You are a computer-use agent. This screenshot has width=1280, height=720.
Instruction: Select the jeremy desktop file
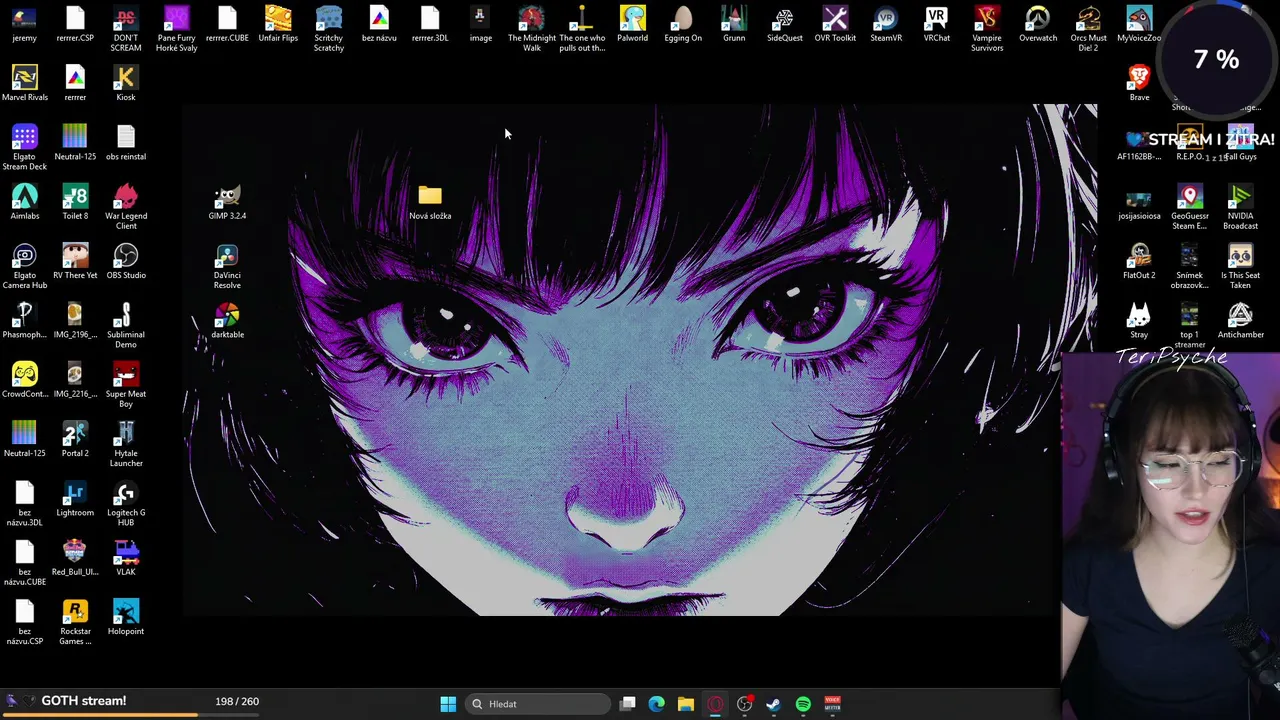pyautogui.click(x=25, y=25)
